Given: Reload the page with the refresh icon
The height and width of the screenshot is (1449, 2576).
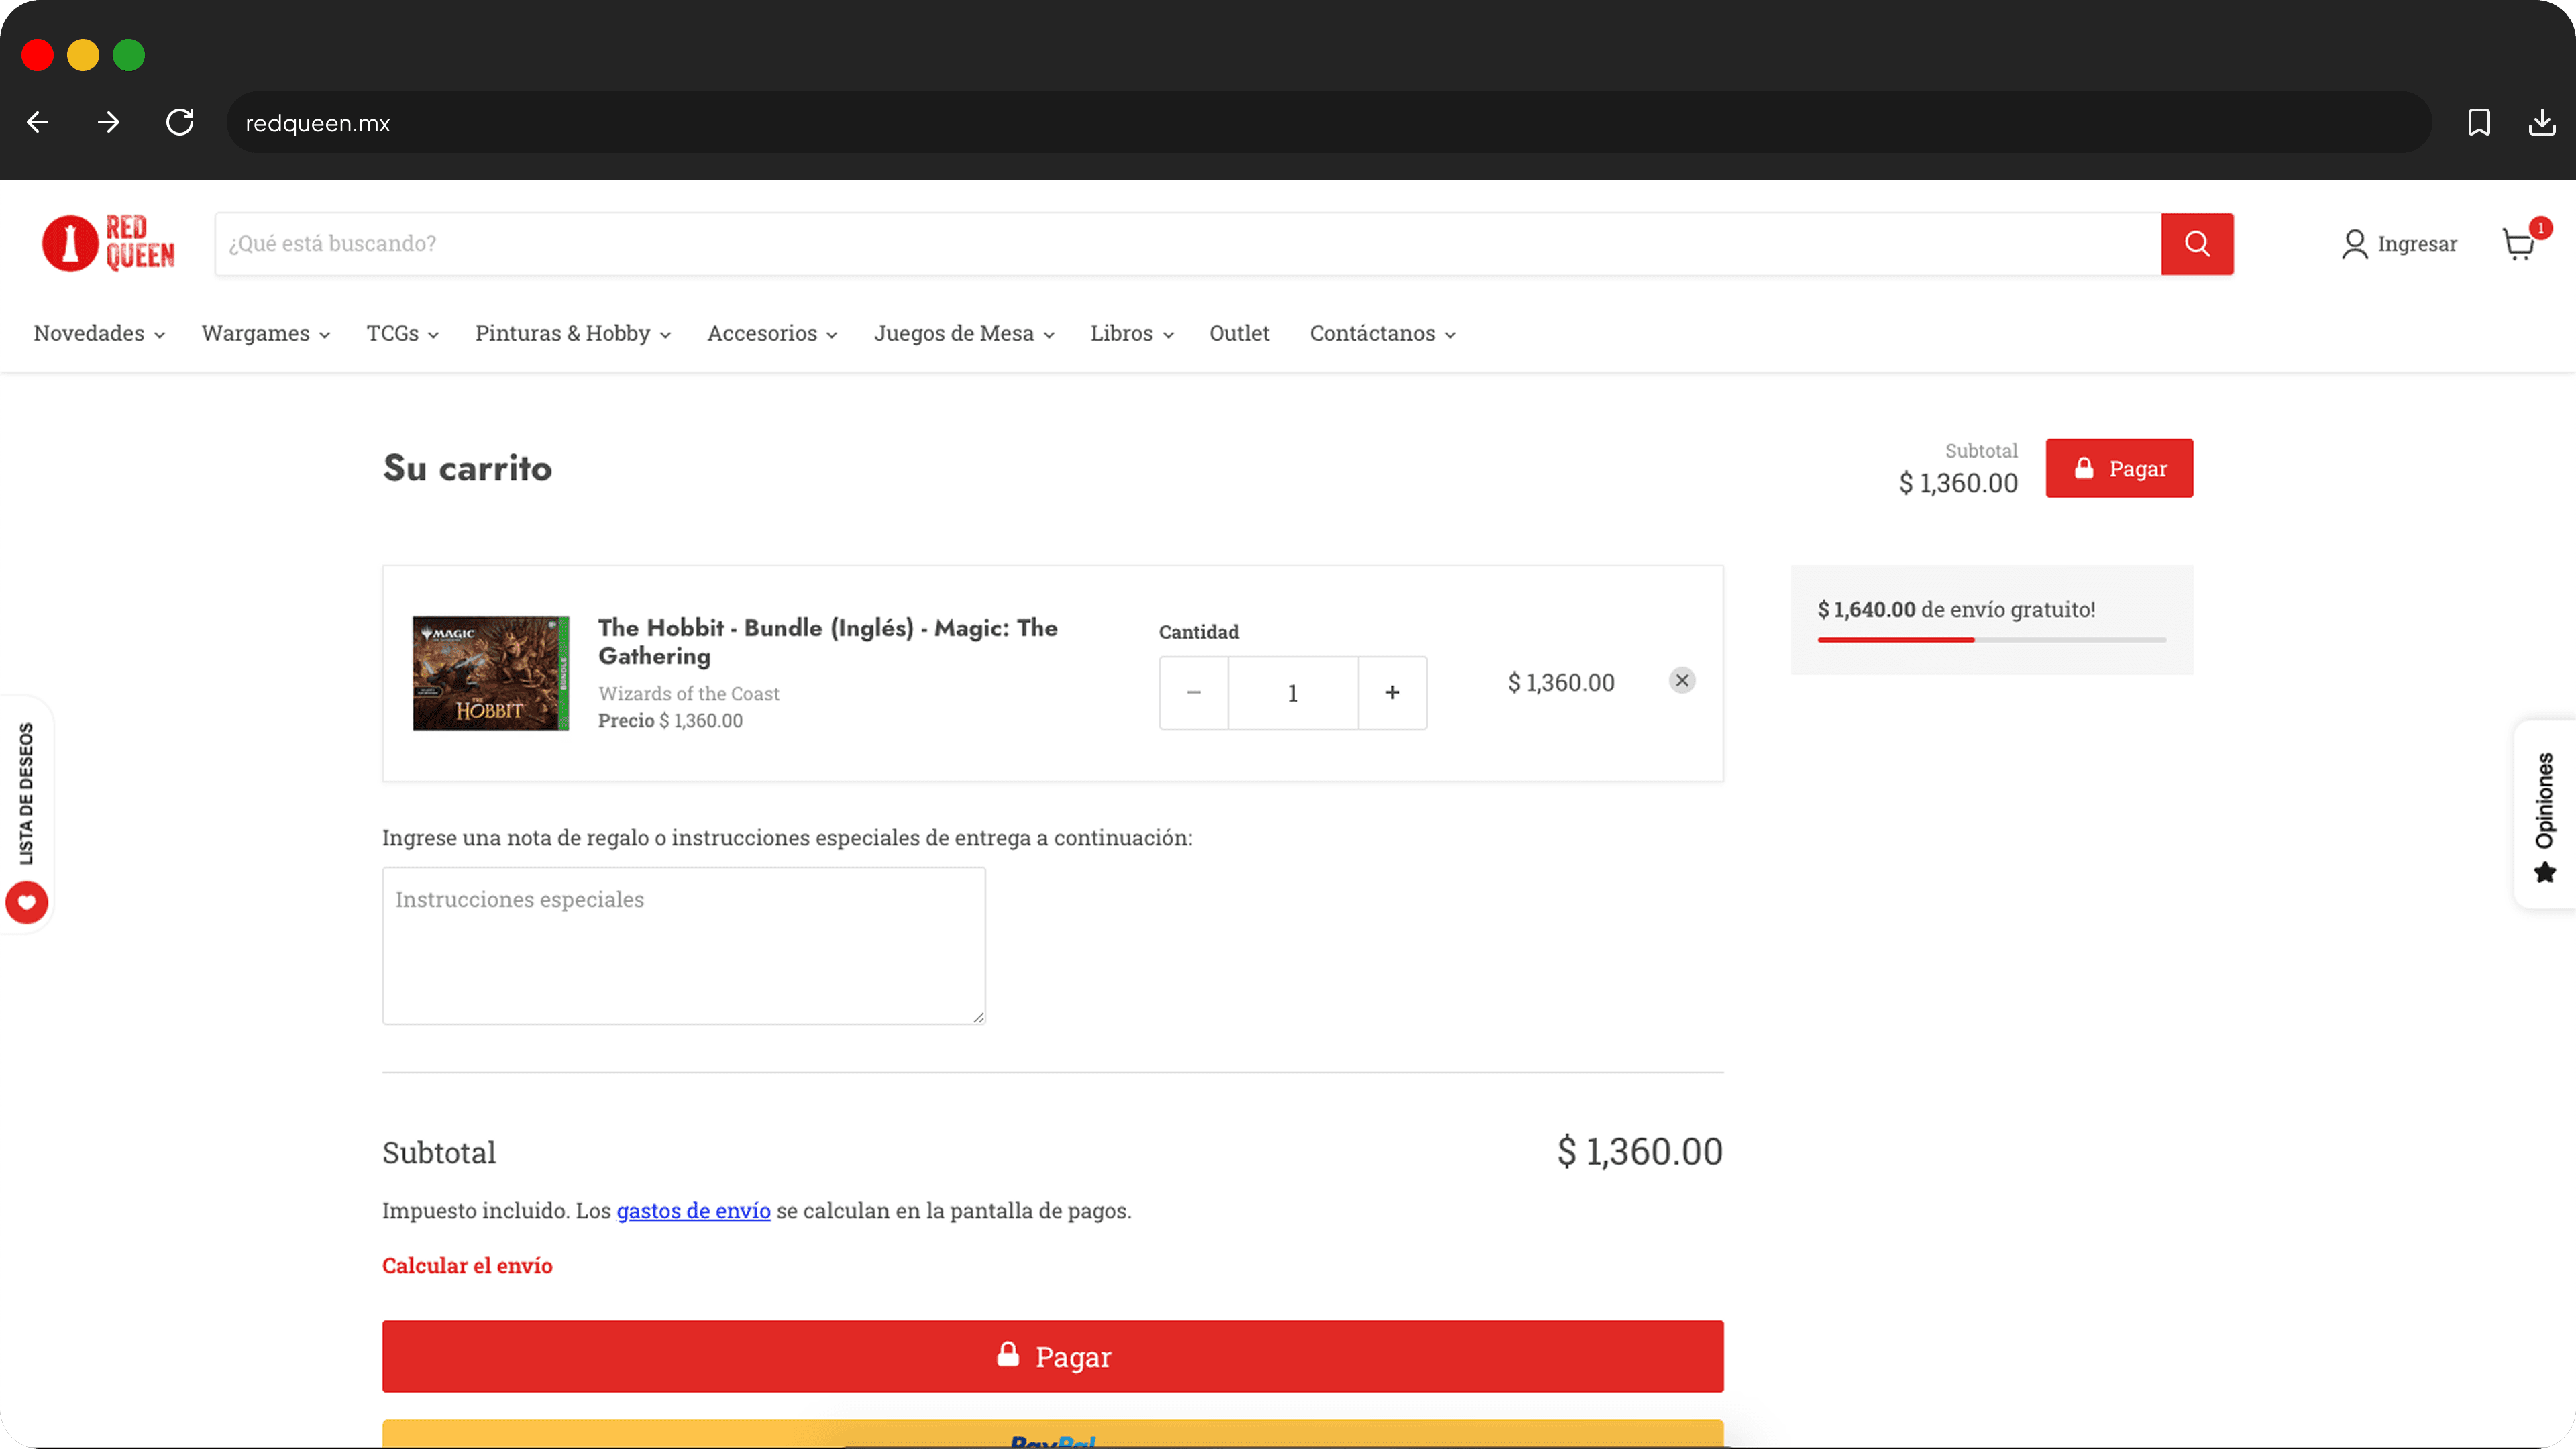Looking at the screenshot, I should point(180,122).
